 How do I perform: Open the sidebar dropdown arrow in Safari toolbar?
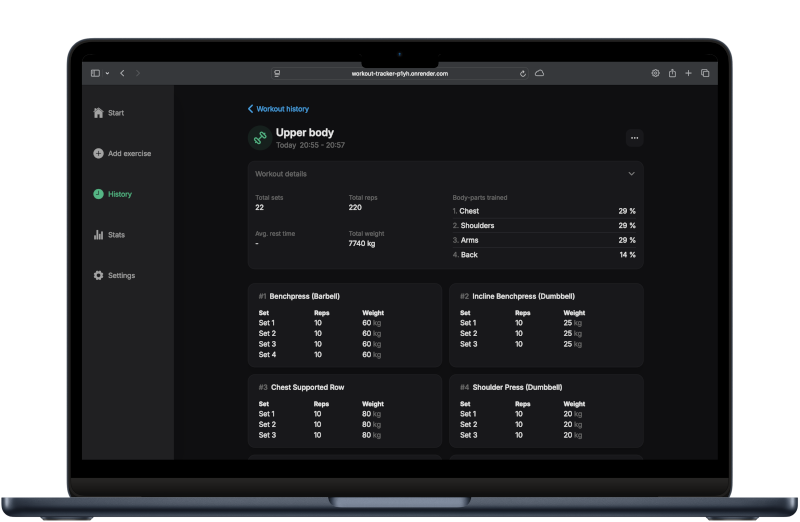(107, 73)
